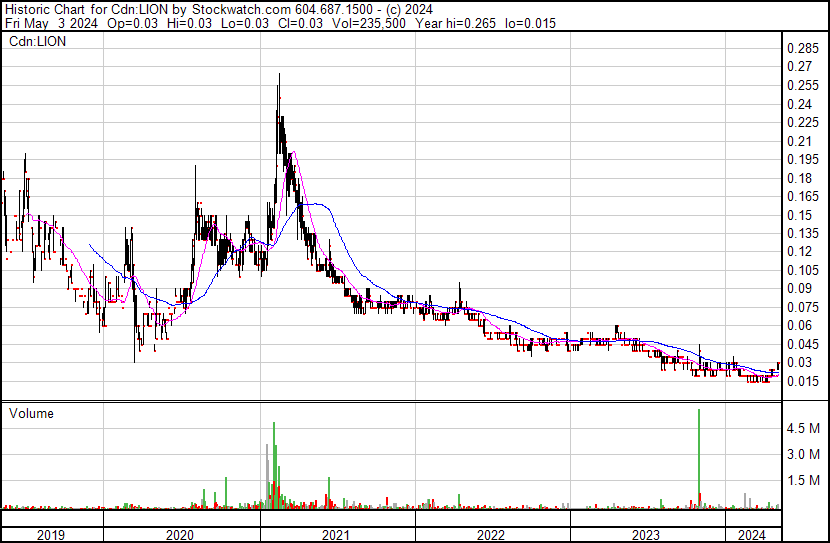This screenshot has height=543, width=830.
Task: Click the 'Year hi=0.265' value
Action: click(x=455, y=23)
